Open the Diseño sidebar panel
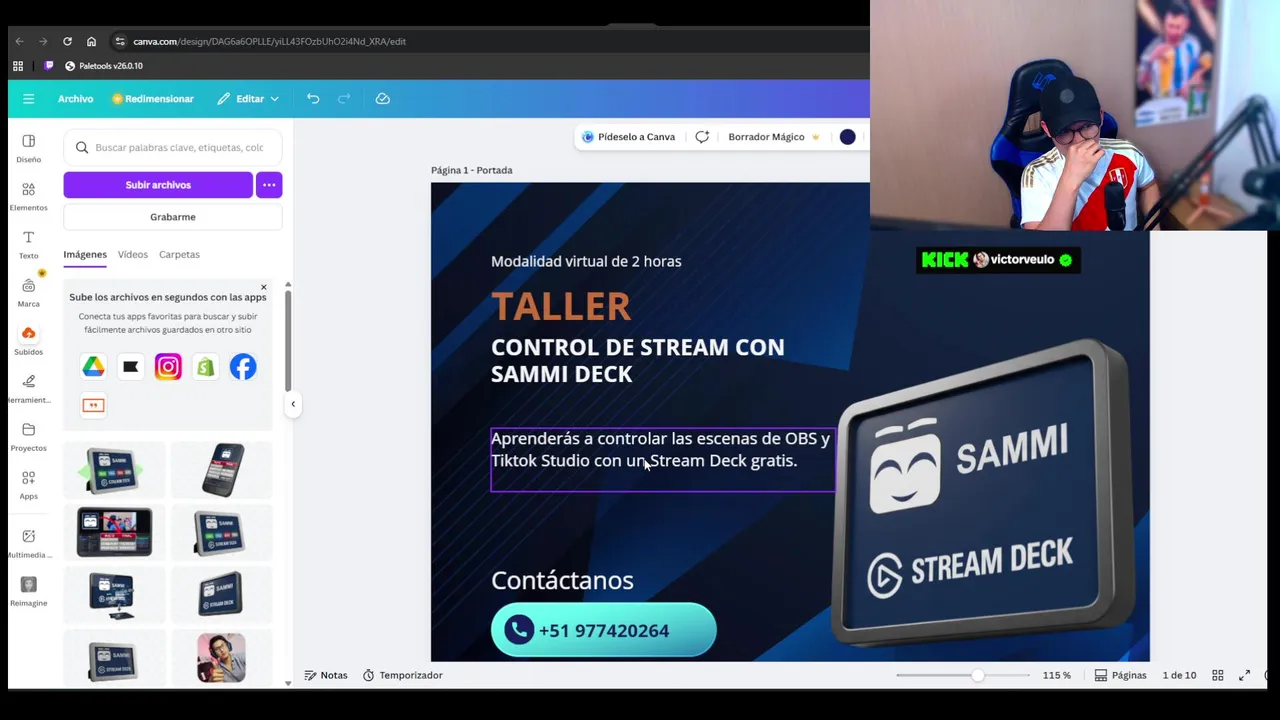 click(28, 148)
